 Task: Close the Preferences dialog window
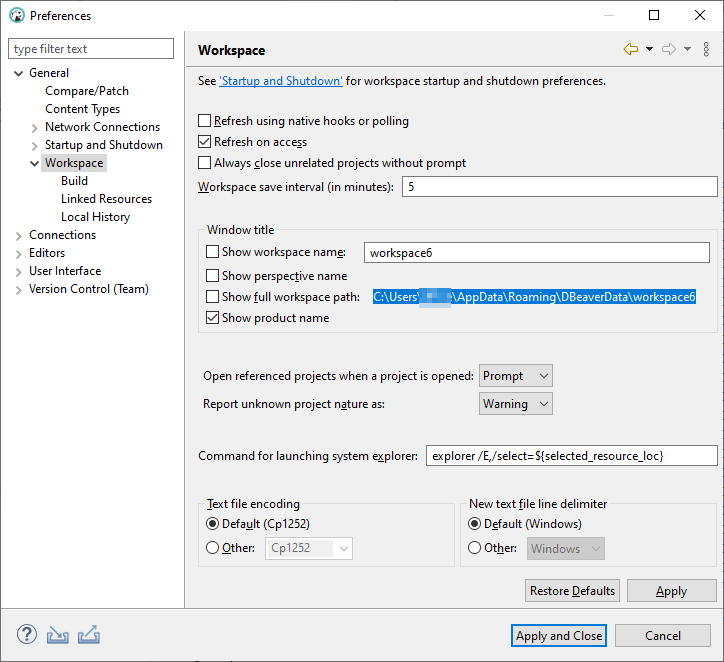click(x=700, y=15)
